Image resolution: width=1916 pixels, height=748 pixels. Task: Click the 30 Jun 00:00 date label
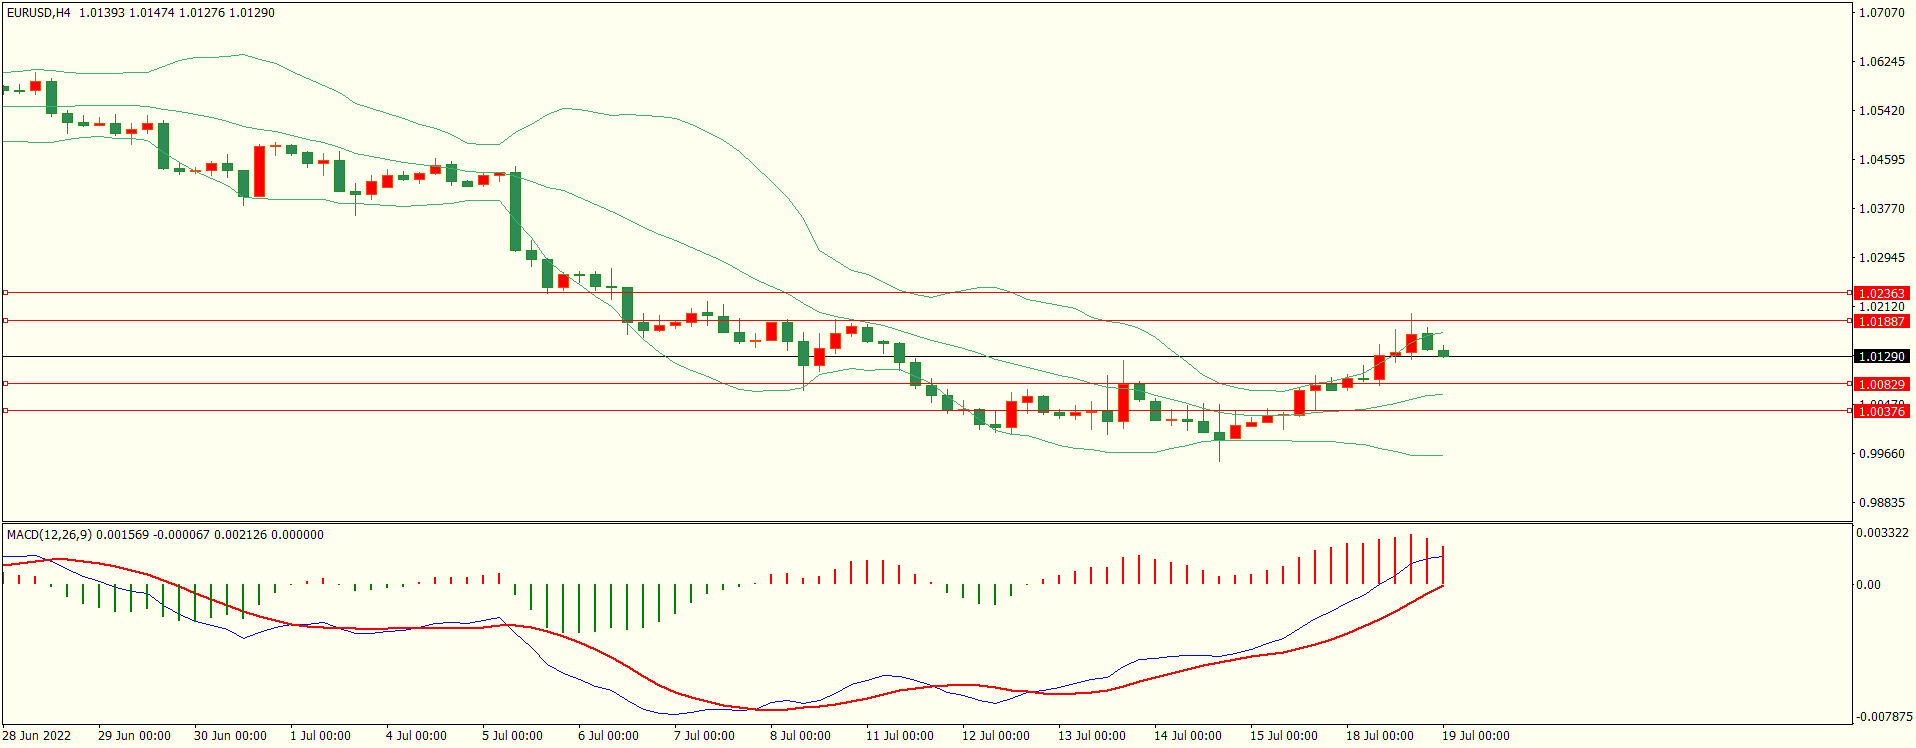coord(230,736)
